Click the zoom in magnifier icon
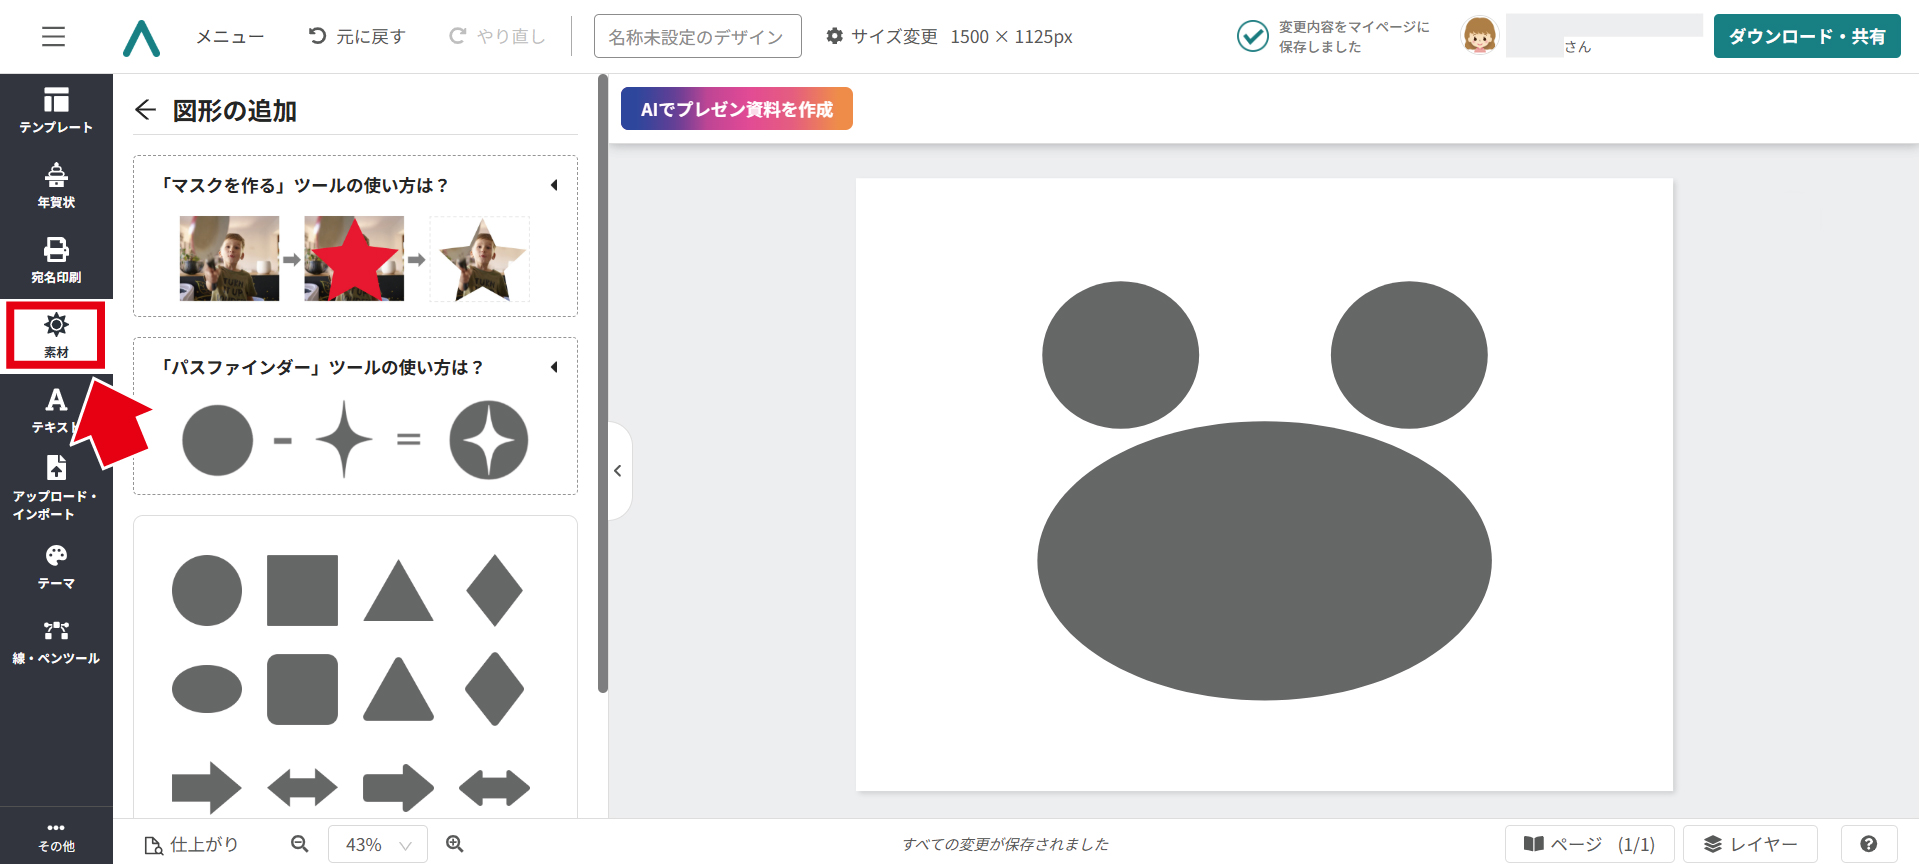This screenshot has width=1920, height=864. [x=455, y=844]
